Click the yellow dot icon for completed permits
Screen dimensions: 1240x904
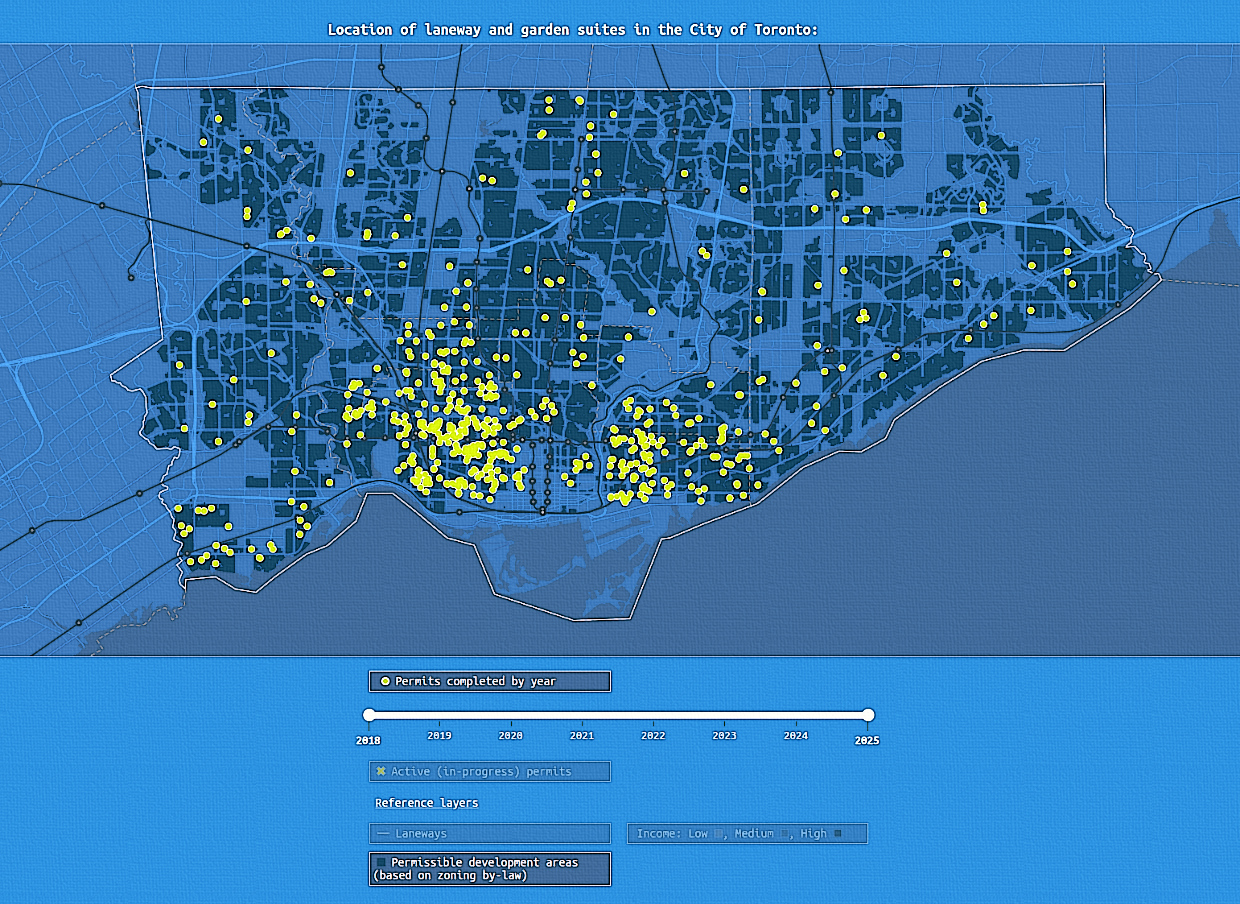click(x=385, y=682)
